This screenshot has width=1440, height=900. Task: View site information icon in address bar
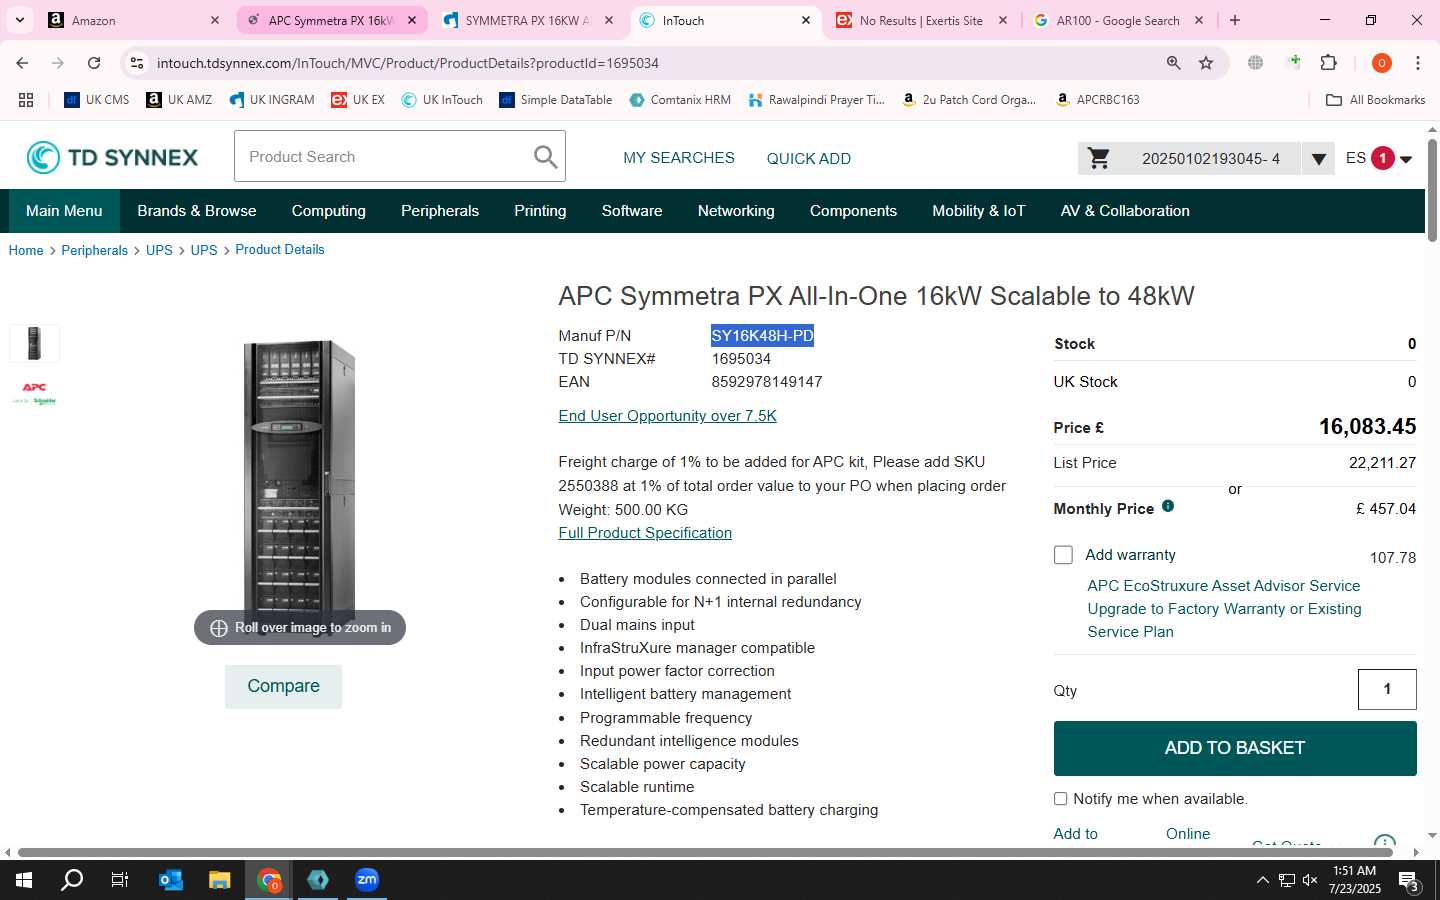coord(137,63)
